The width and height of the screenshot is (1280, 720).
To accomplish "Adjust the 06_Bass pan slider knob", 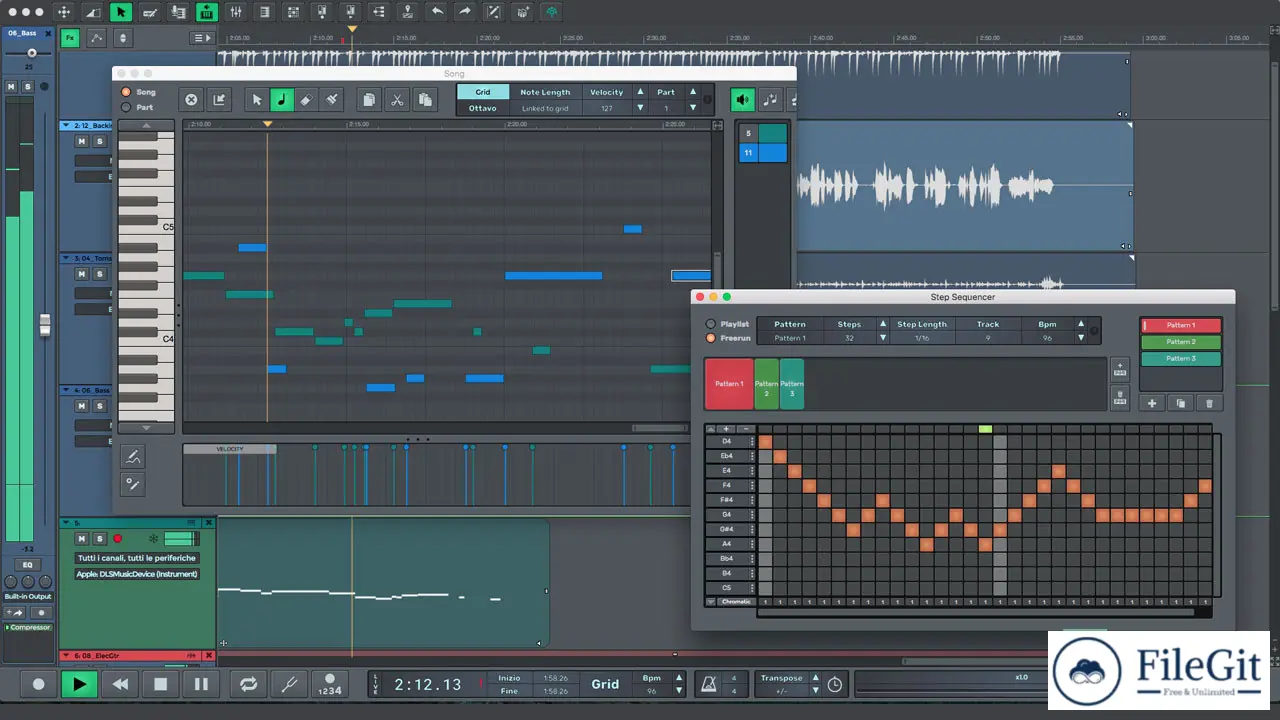I will pos(32,53).
